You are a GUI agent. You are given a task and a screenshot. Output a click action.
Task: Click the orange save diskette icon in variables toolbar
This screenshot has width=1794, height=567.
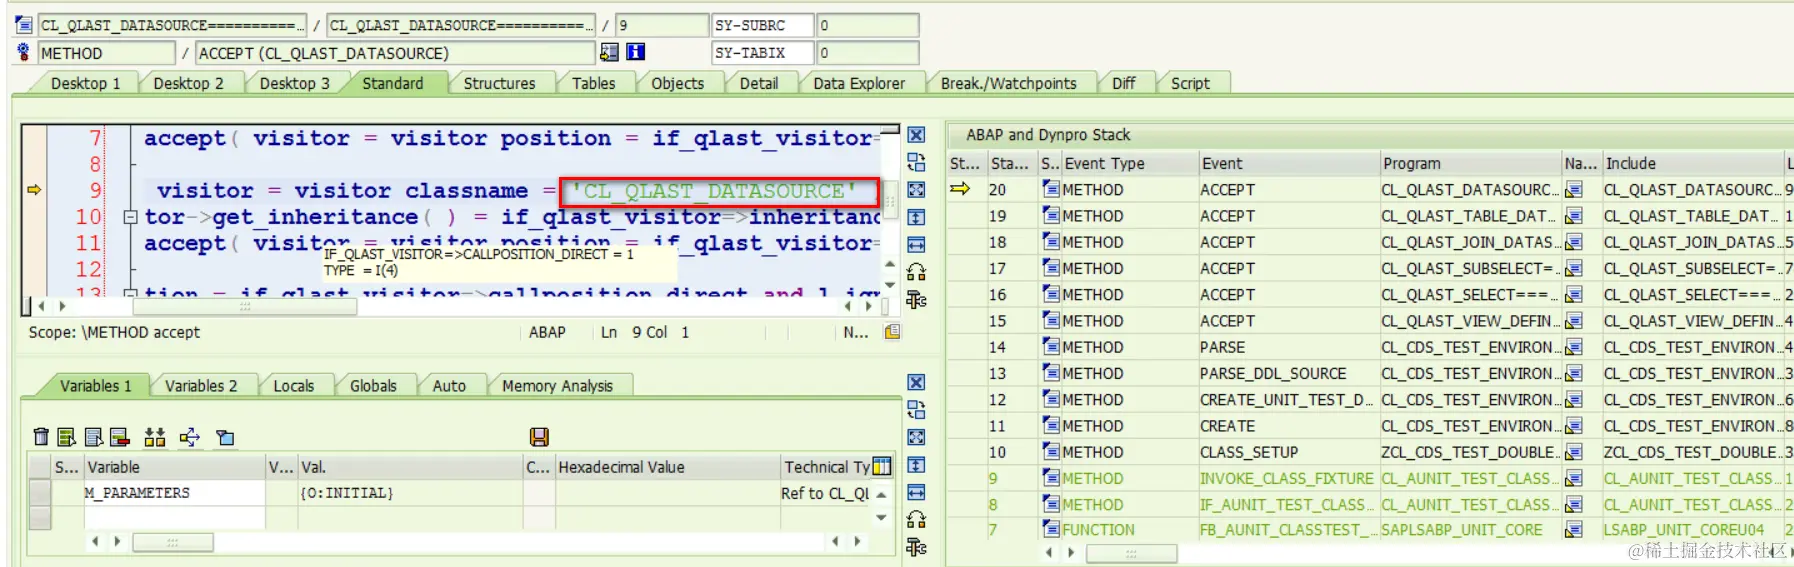(x=539, y=437)
